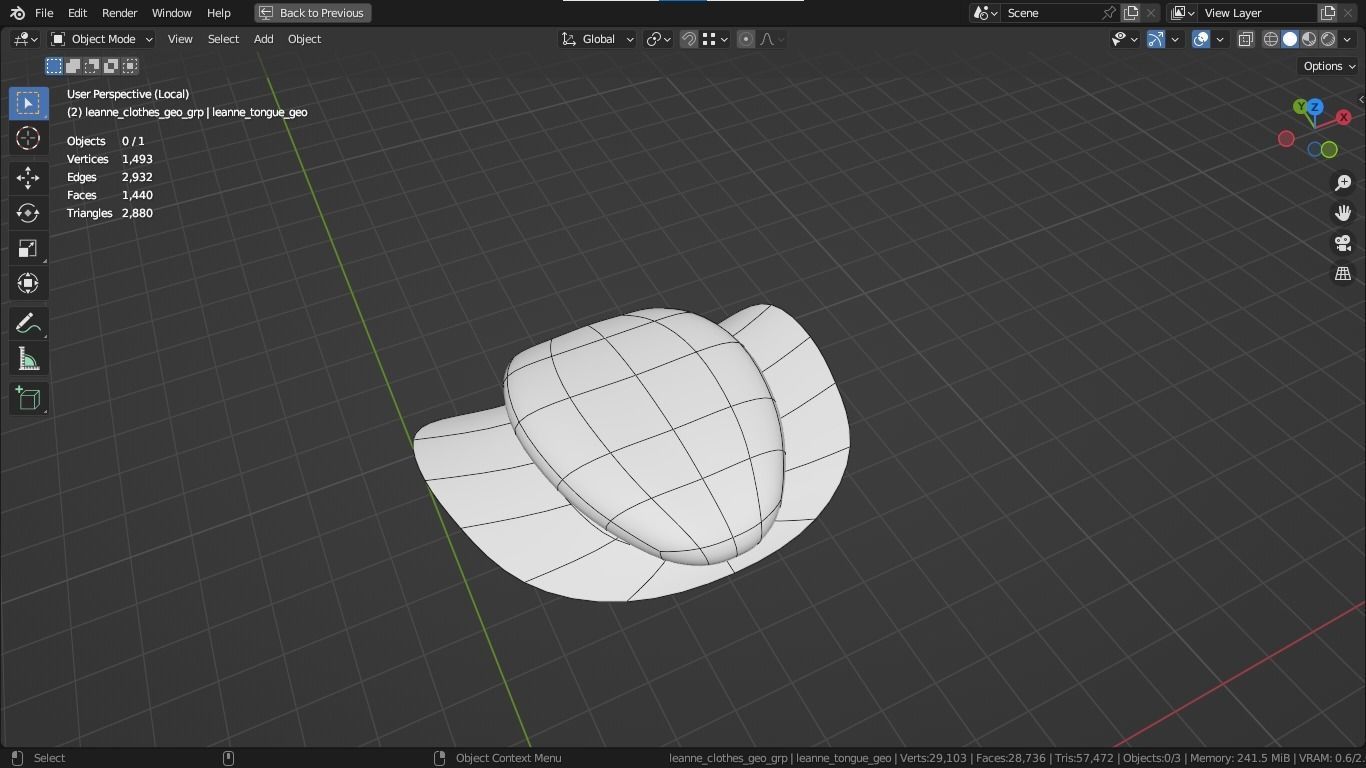Select the Scale tool
The image size is (1366, 768).
(x=27, y=248)
